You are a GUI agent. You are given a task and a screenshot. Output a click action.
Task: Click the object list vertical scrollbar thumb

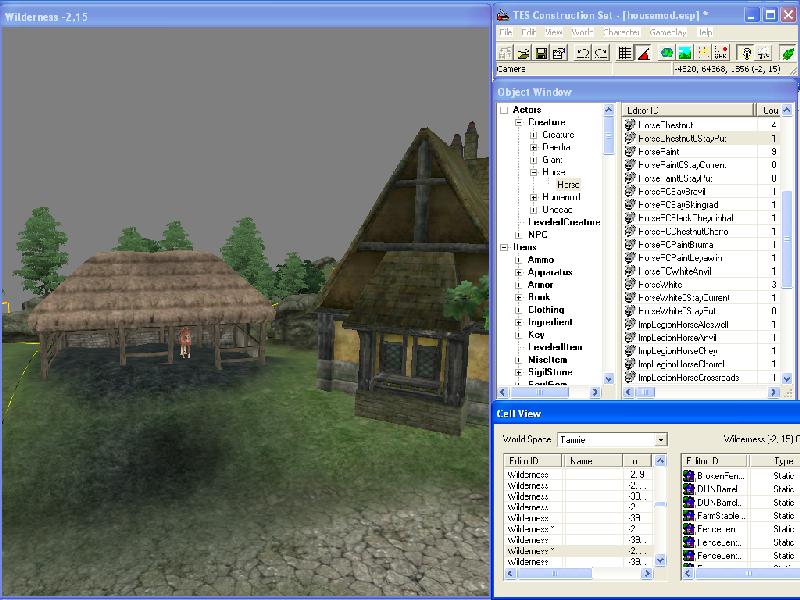787,240
